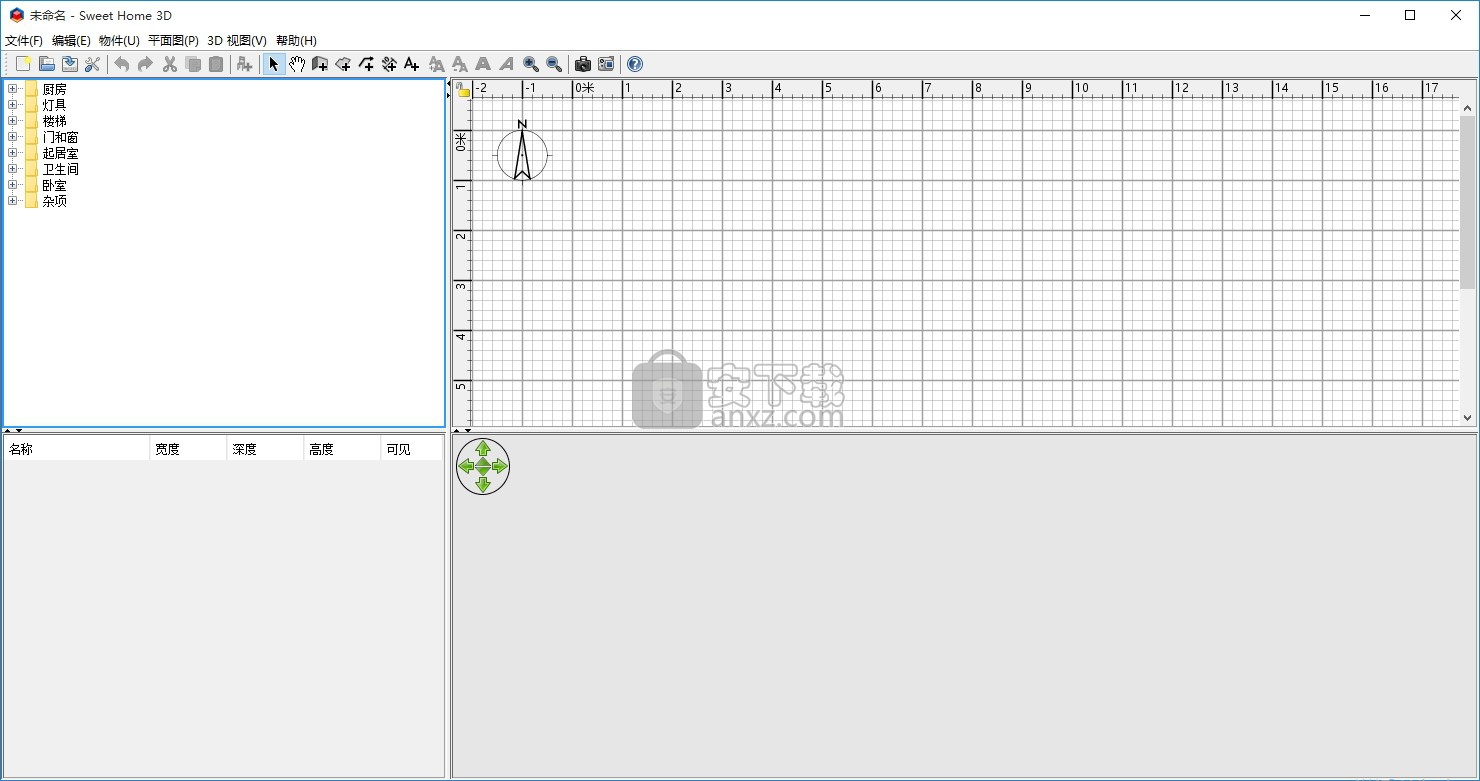
Task: Expand the 楼梯 category
Action: pyautogui.click(x=13, y=121)
